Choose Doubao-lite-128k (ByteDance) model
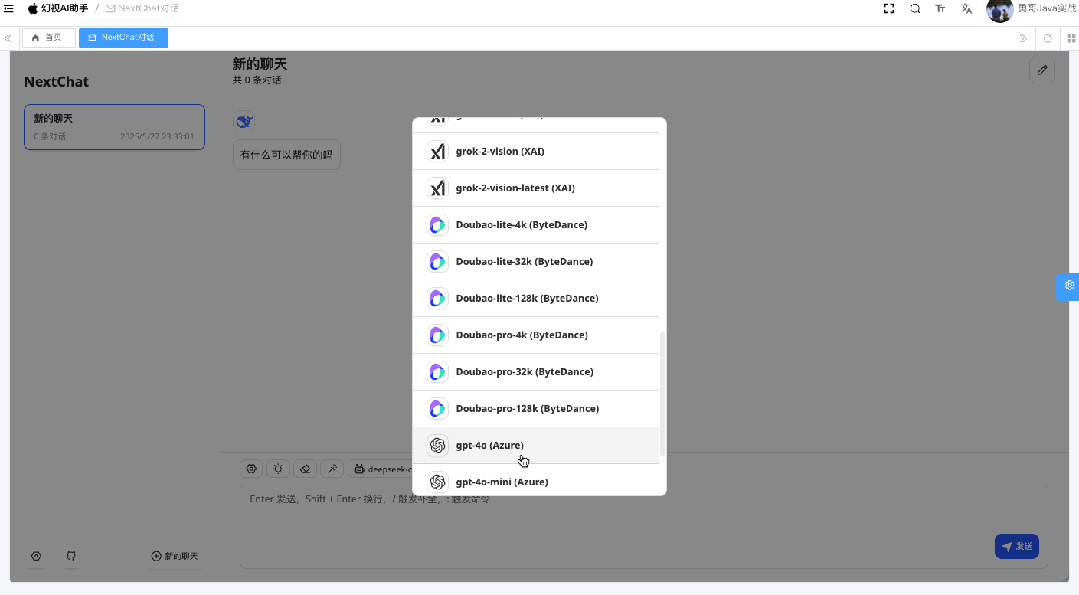The image size is (1079, 595). [x=536, y=299]
